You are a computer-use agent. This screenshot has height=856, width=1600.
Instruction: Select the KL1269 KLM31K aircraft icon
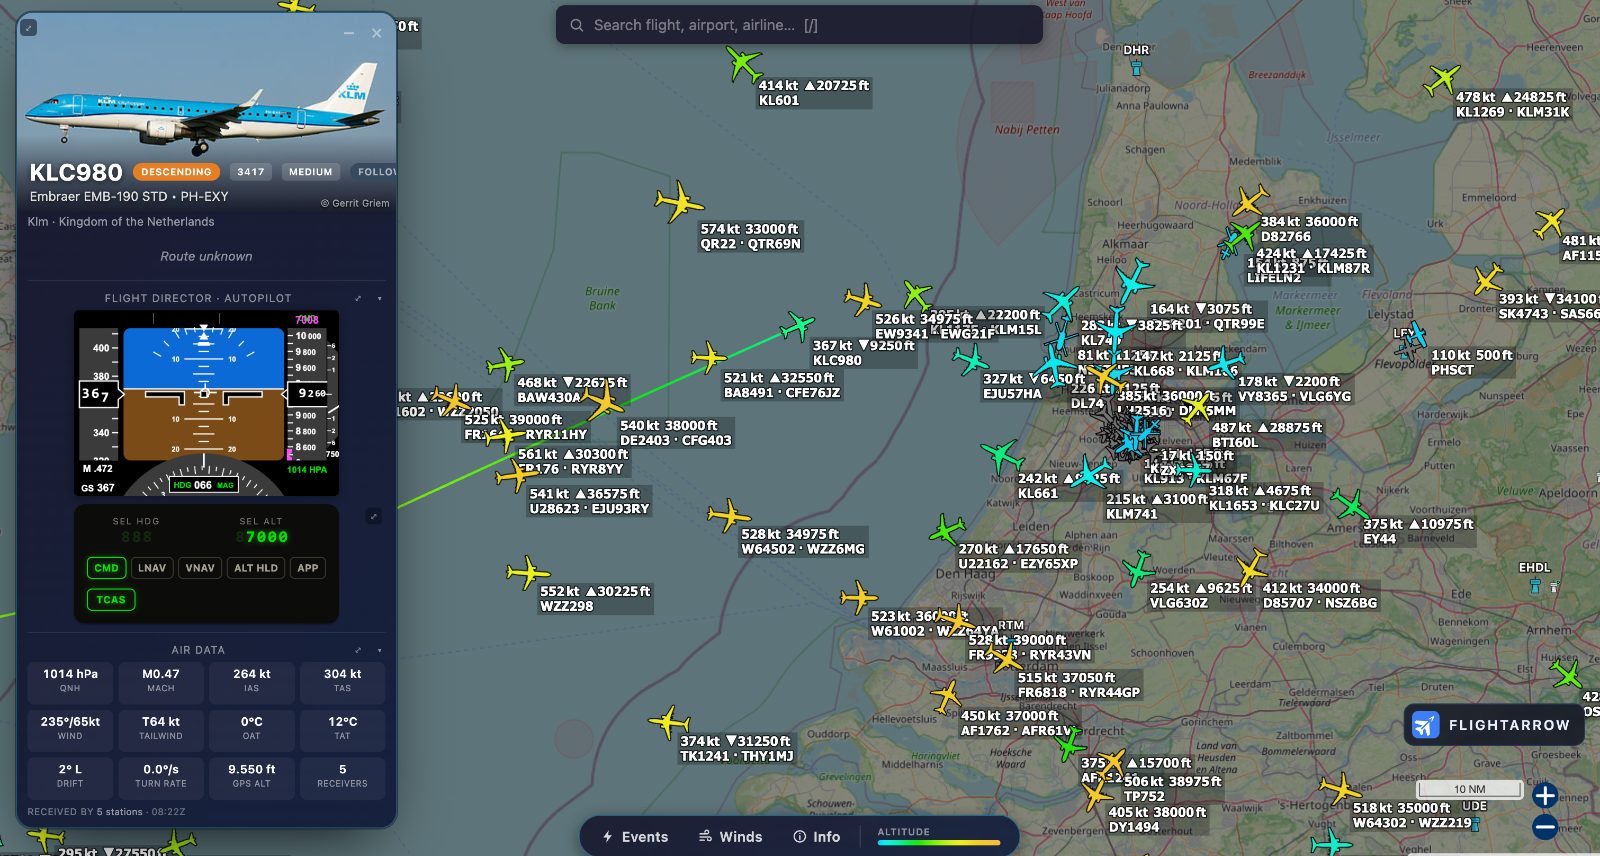[x=1442, y=79]
